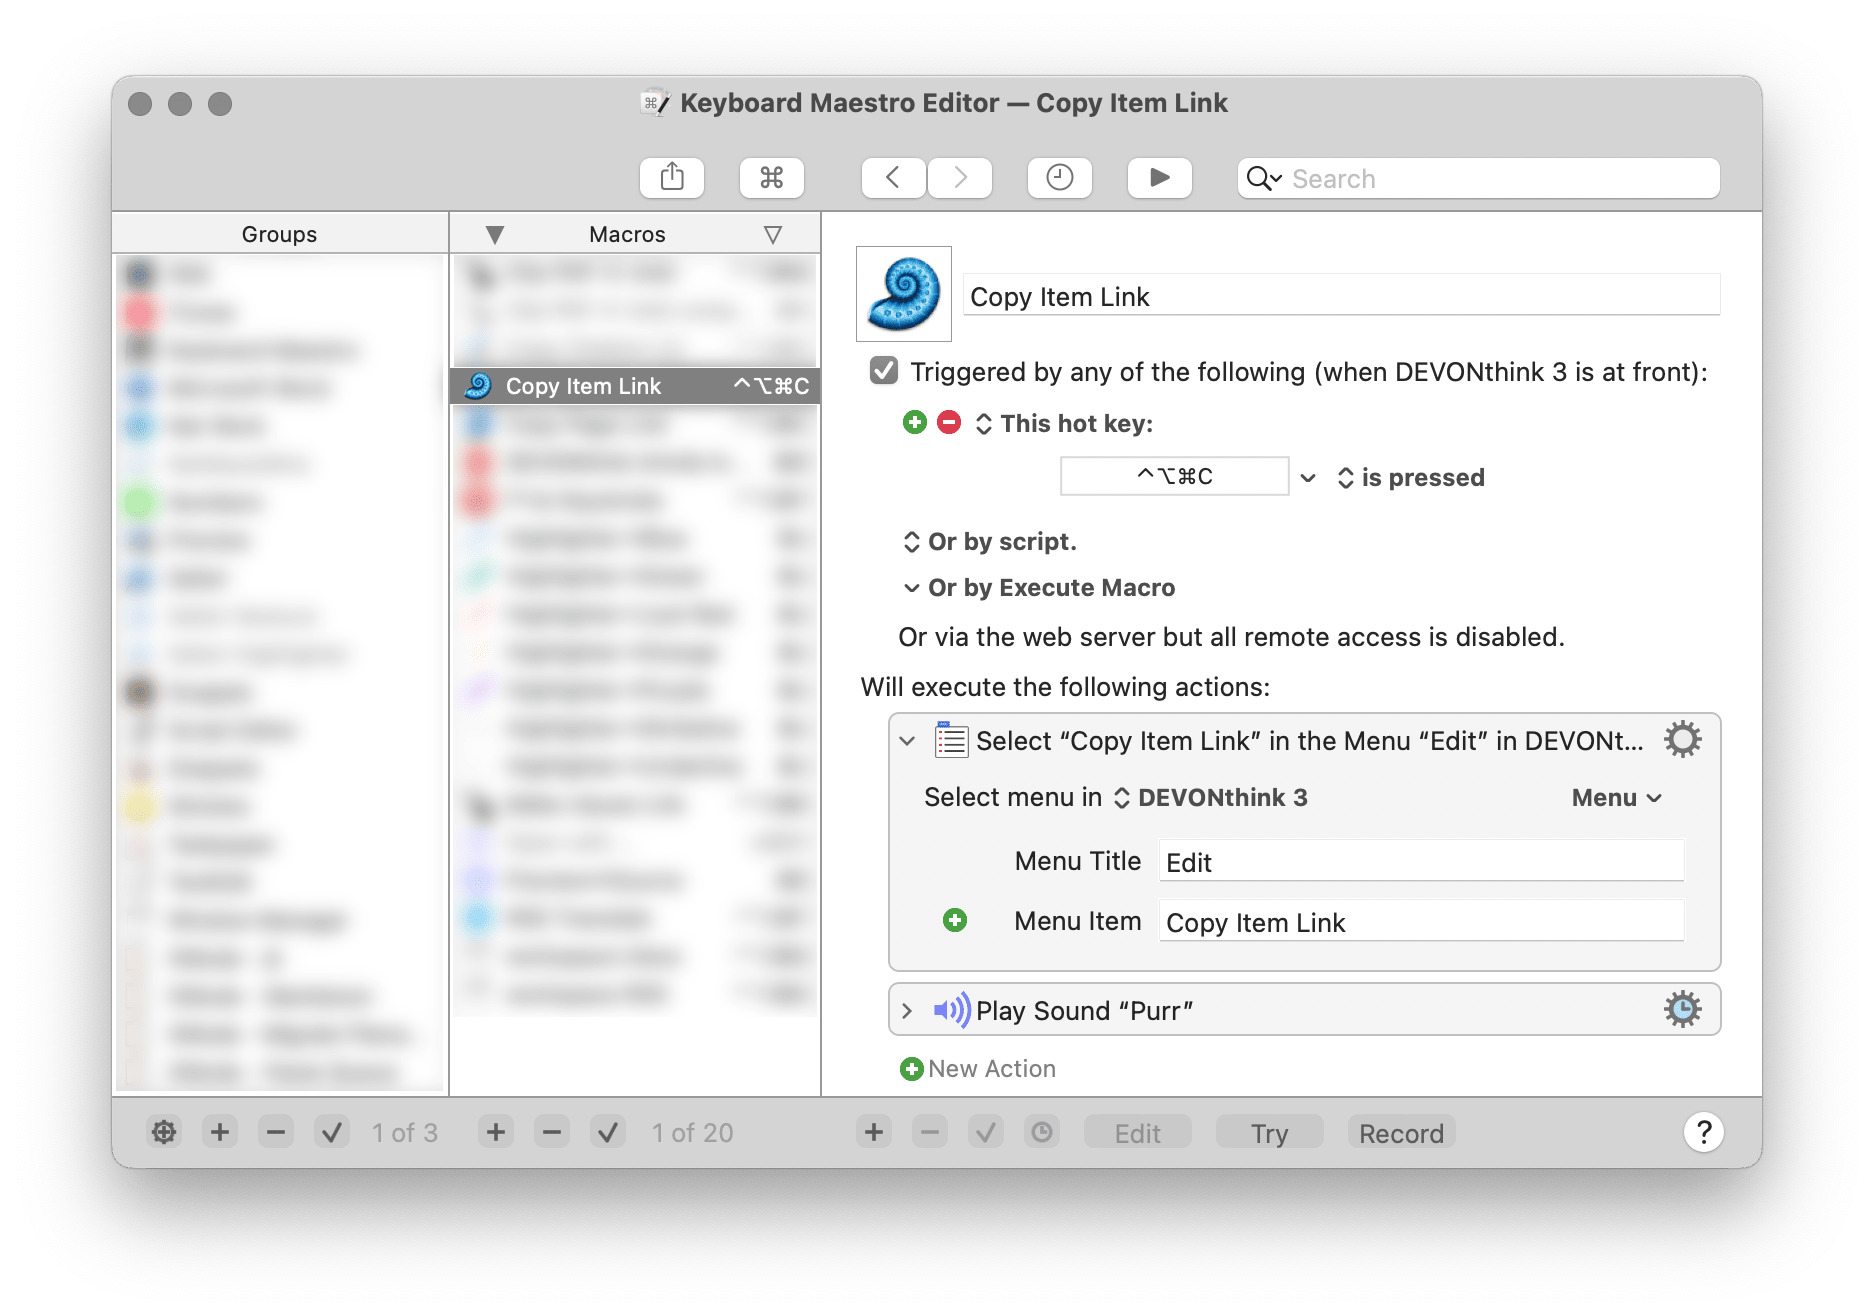Click the groups sync/target icon in bottom bar
Screen dimensions: 1874x1316
pyautogui.click(x=164, y=1132)
